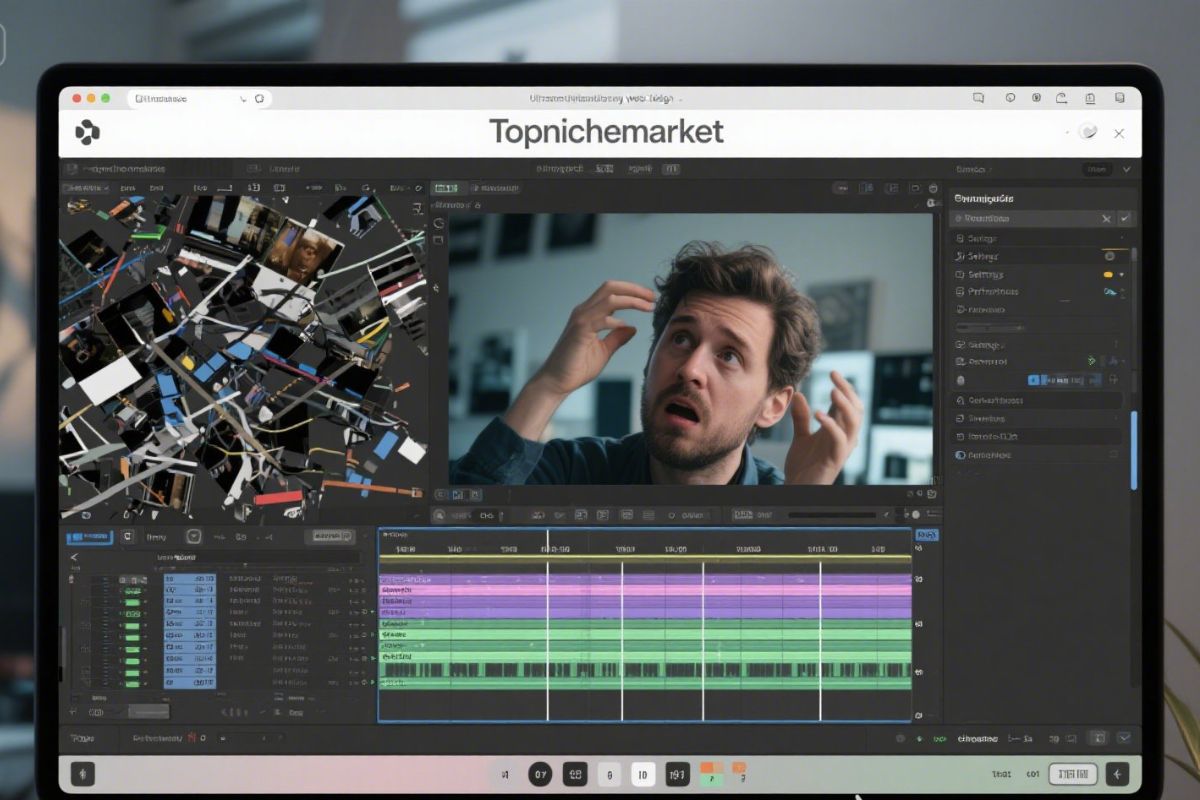The image size is (1200, 800).
Task: Toggle the first green track enable indicator
Action: 132,591
